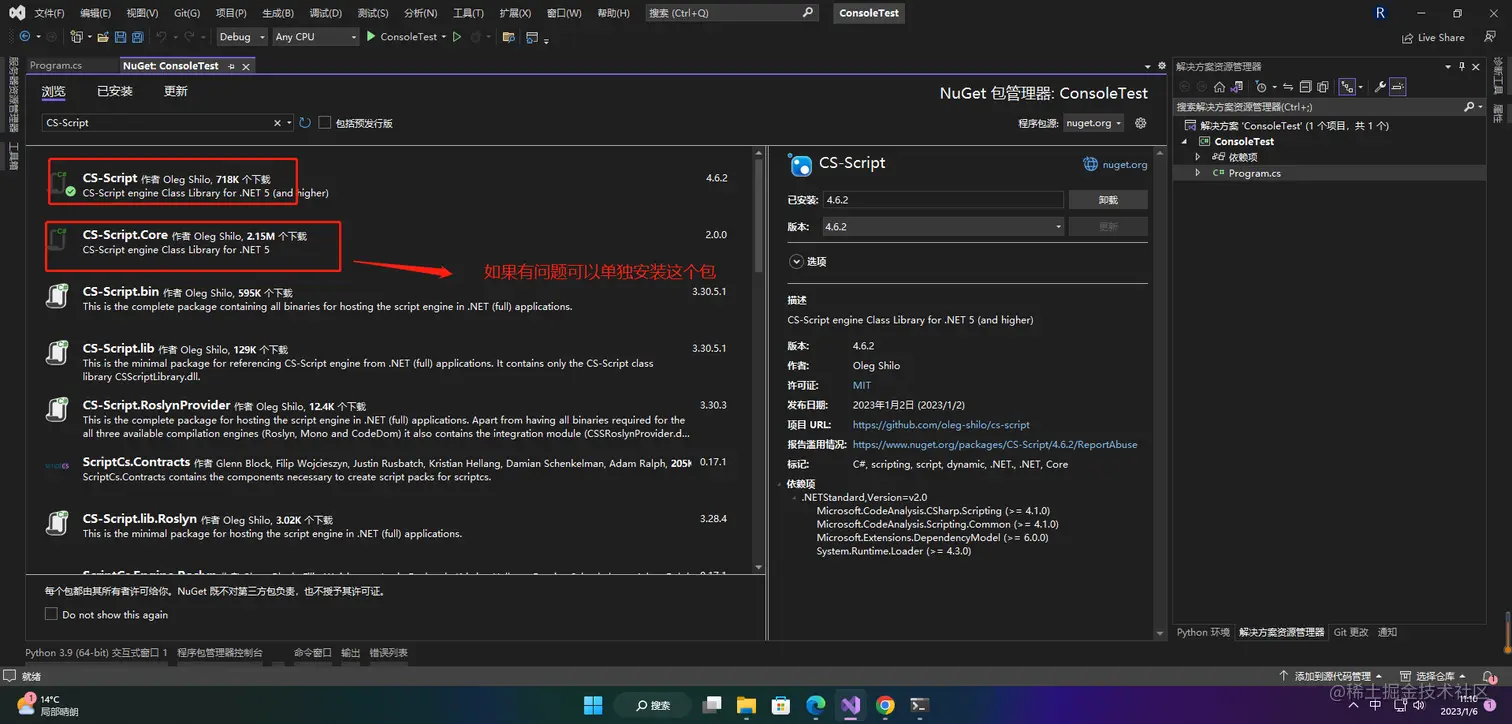
Task: Open NuGet settings gear icon
Action: point(1141,123)
